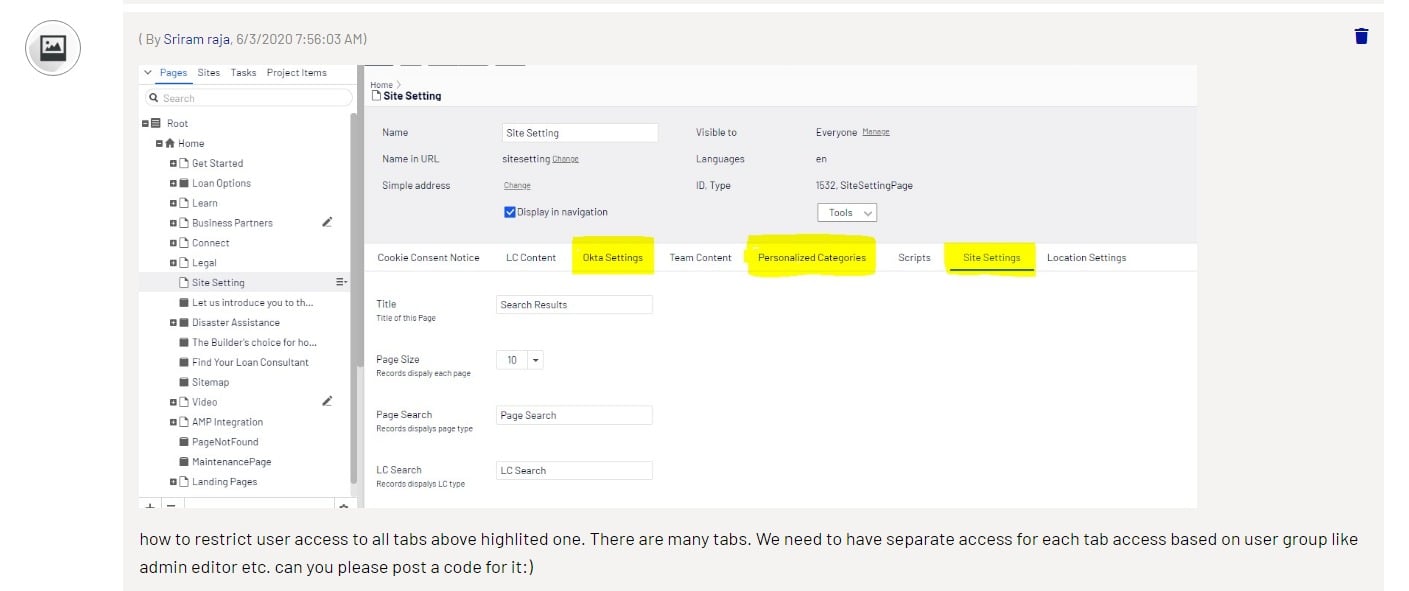
Task: Click the image avatar icon beside the post
Action: [53, 47]
